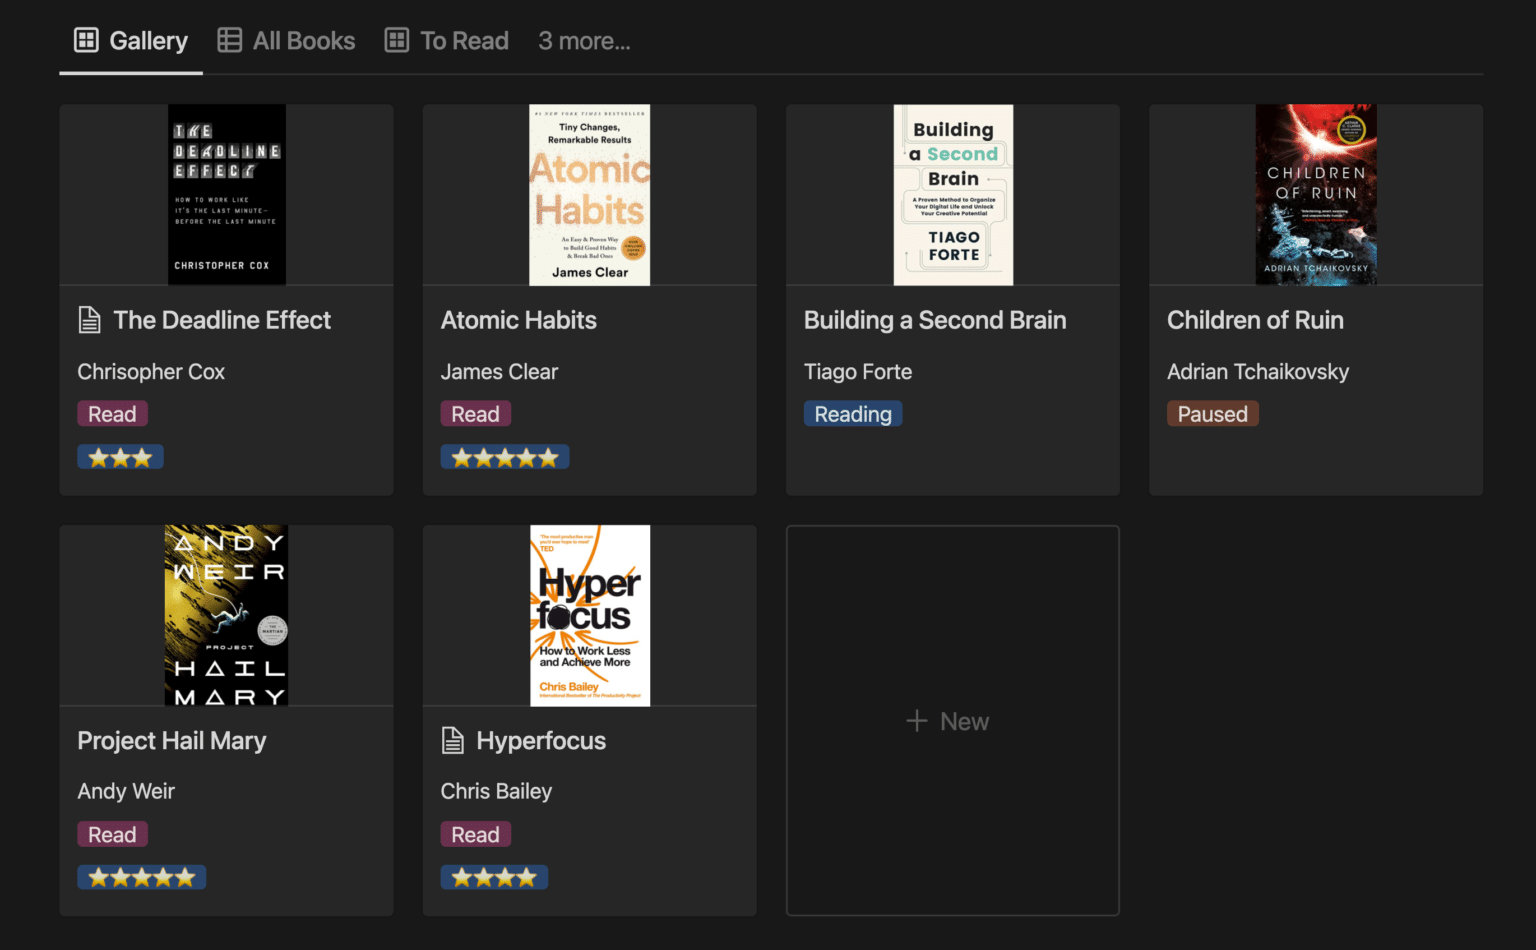Click the Read tag on Atomic Habits
This screenshot has height=950, width=1536.
click(x=475, y=413)
